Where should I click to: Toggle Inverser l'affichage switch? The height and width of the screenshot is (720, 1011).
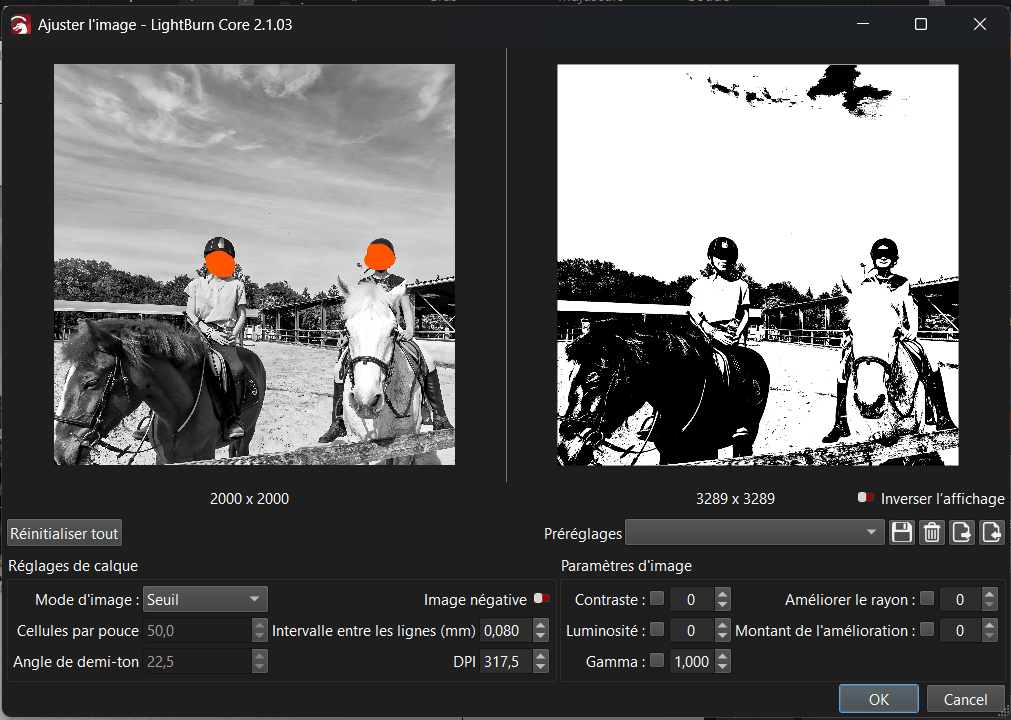[x=866, y=498]
